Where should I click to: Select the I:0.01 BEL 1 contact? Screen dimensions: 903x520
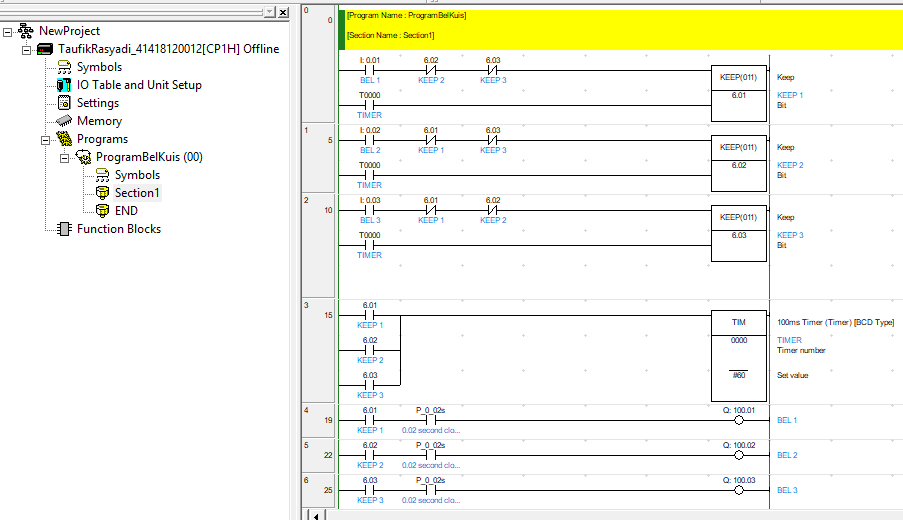click(x=370, y=70)
